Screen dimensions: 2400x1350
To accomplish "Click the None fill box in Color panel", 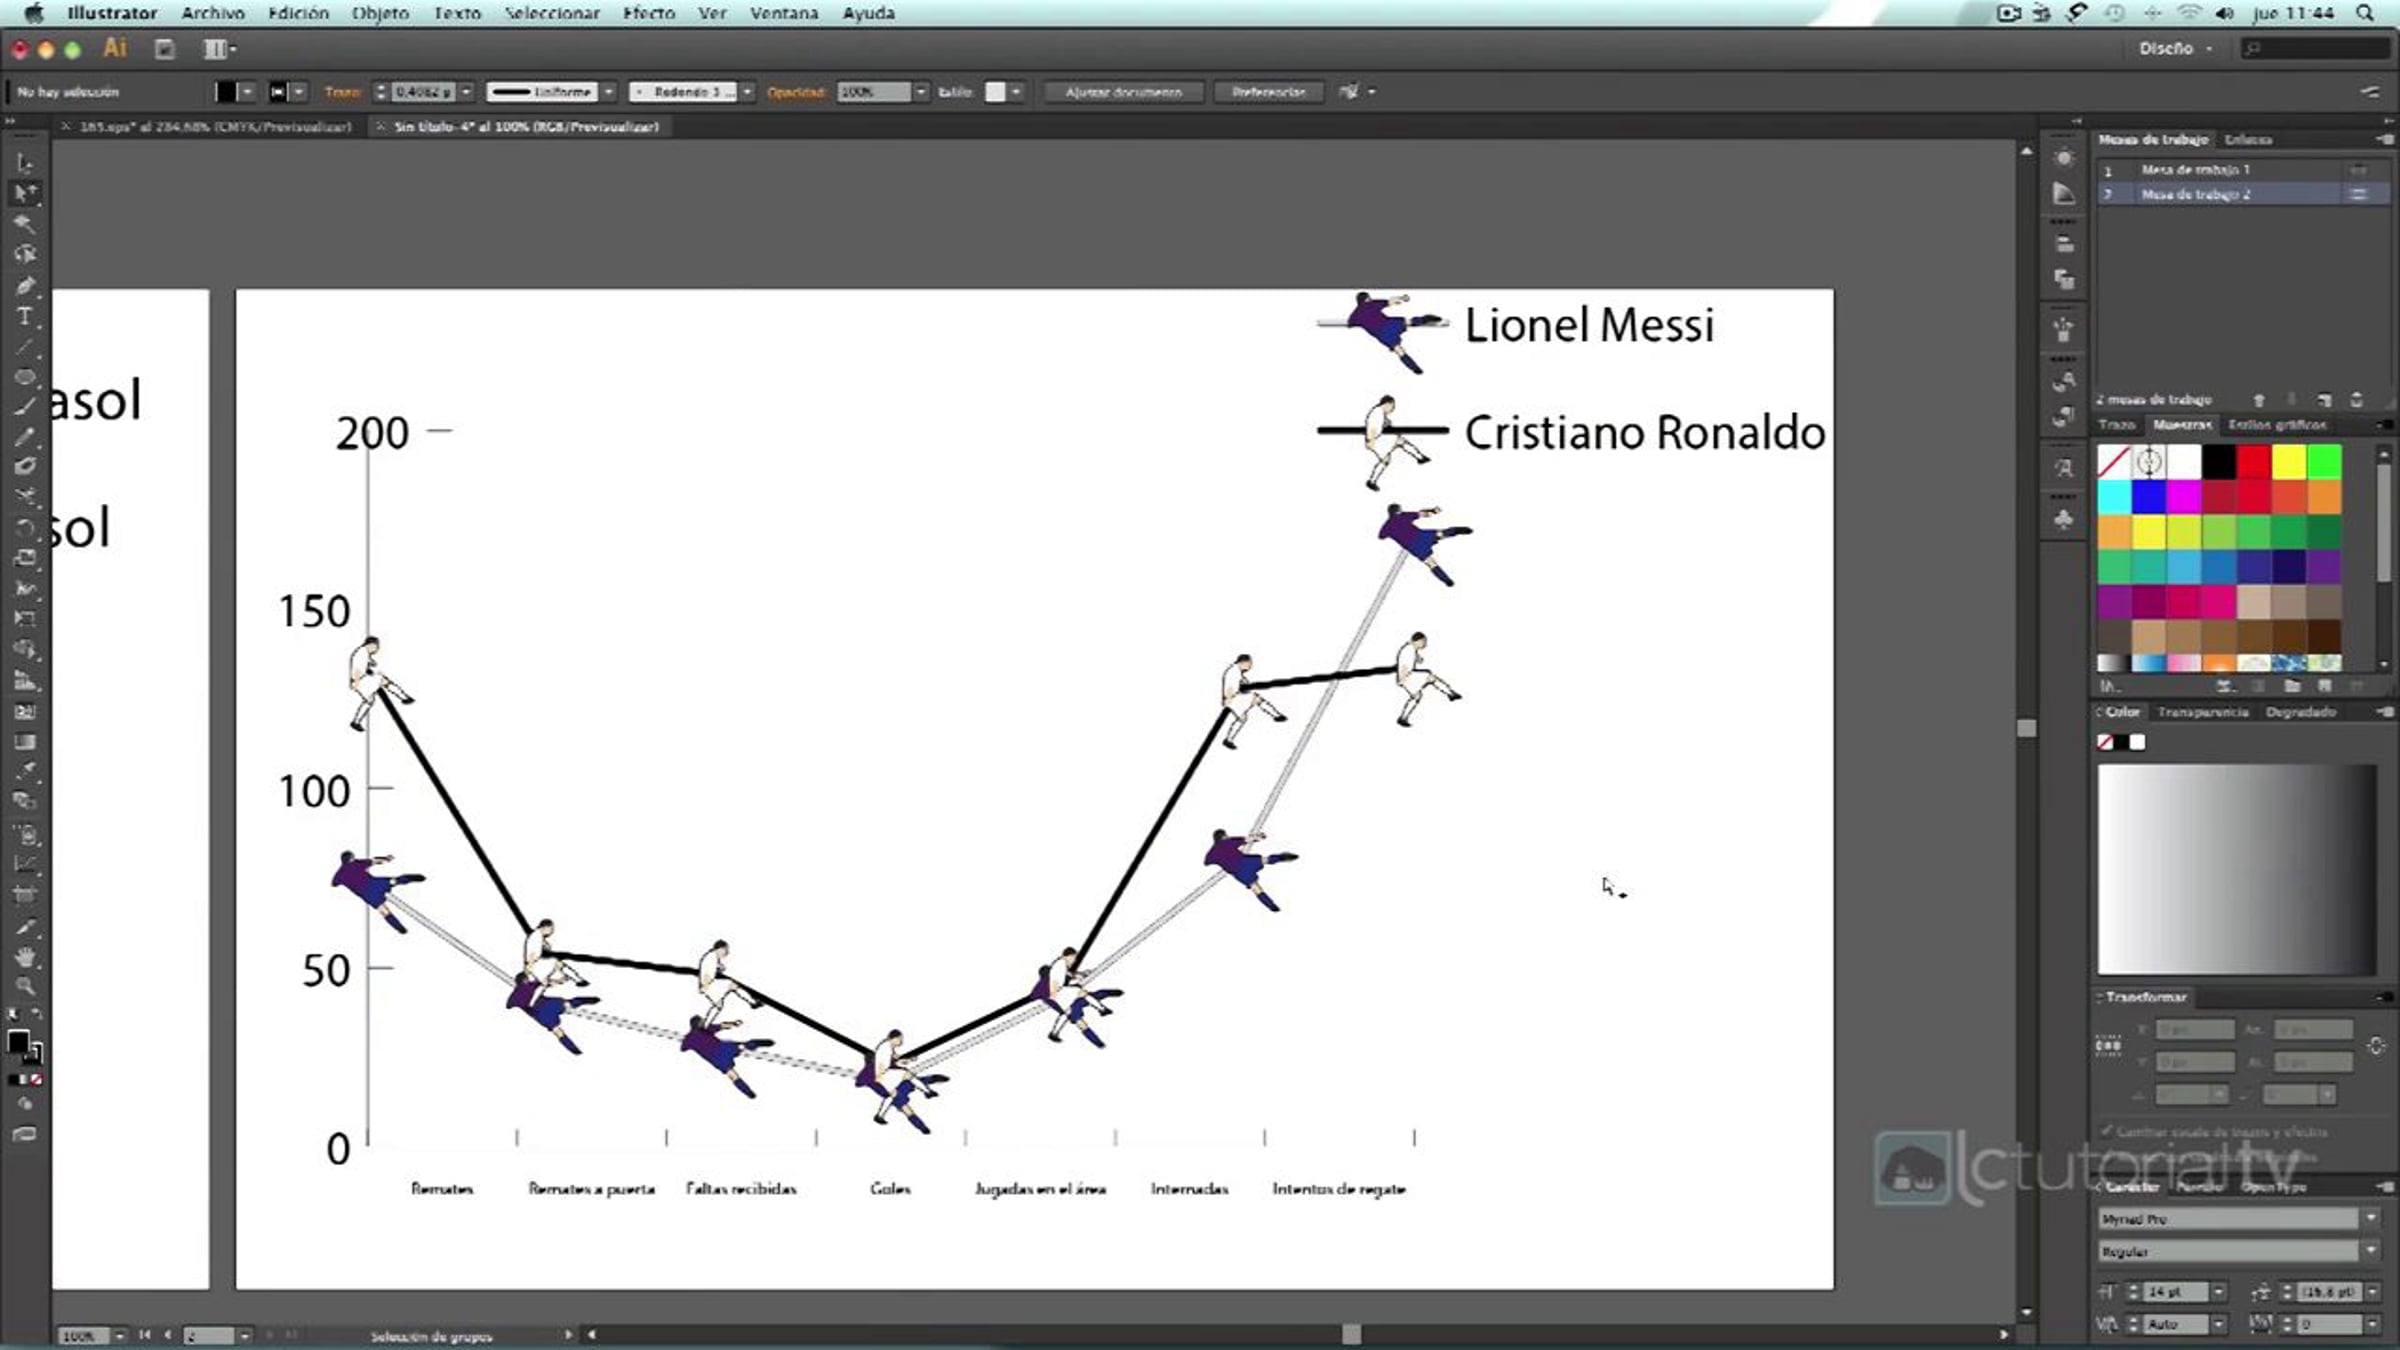I will 2105,742.
